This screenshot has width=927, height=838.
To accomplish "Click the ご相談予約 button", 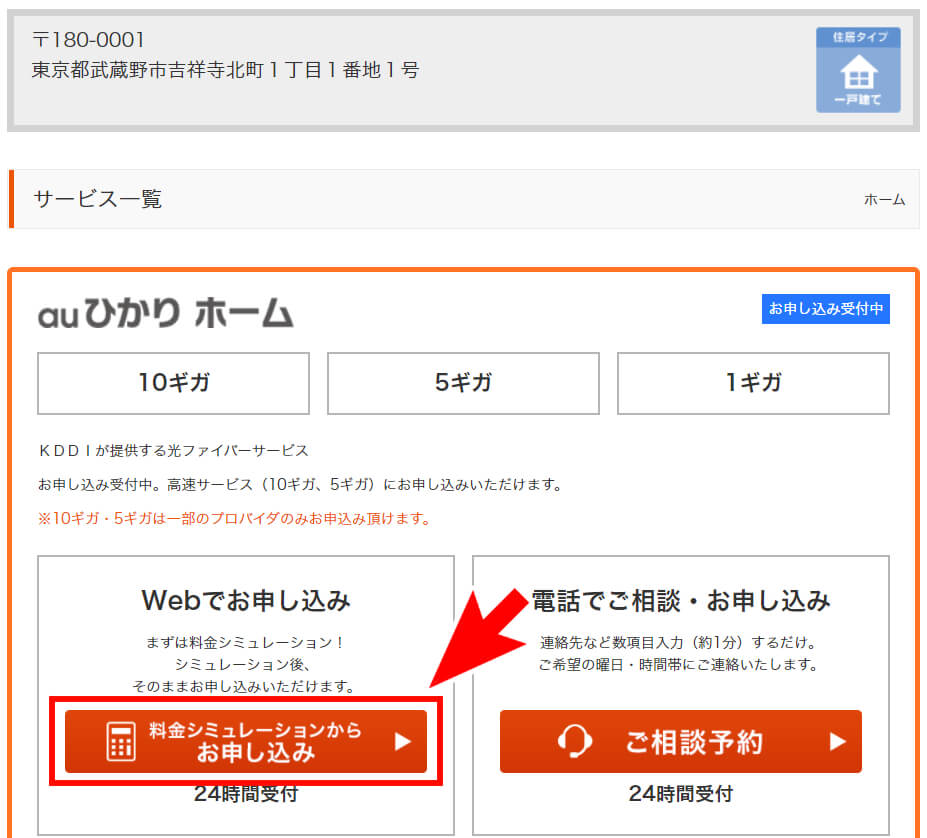I will [x=680, y=741].
